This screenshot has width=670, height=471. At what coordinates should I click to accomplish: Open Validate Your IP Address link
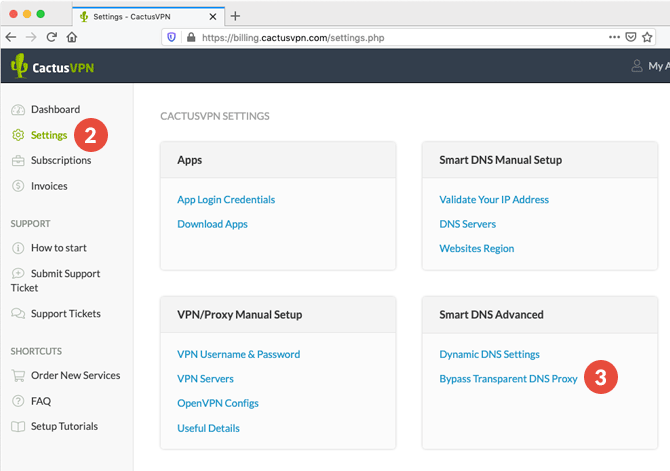pos(494,200)
